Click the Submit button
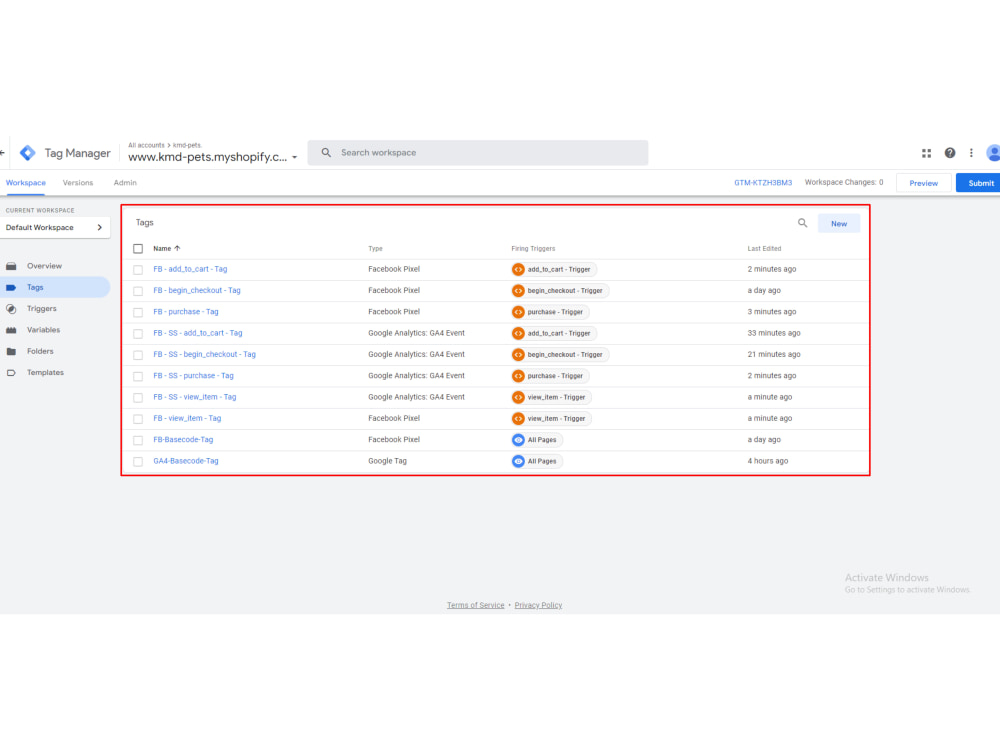The image size is (1000, 750). click(980, 183)
